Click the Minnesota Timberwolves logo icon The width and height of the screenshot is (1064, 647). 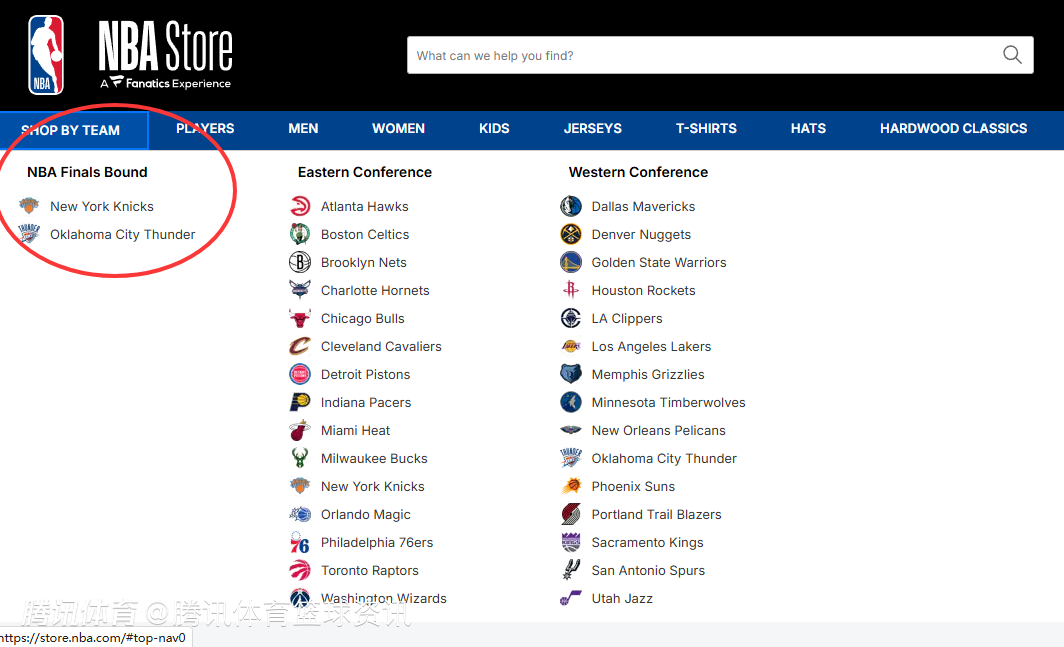pyautogui.click(x=571, y=402)
